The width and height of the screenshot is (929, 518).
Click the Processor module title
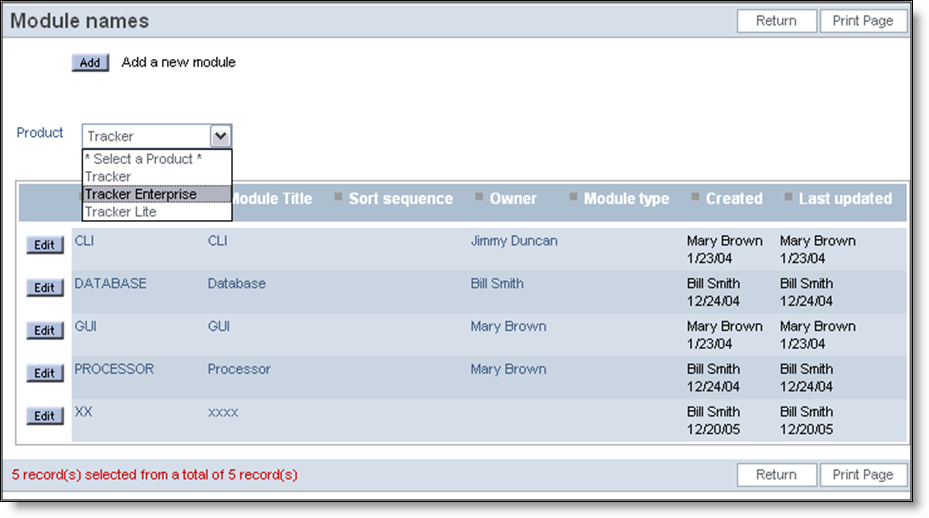(x=239, y=369)
